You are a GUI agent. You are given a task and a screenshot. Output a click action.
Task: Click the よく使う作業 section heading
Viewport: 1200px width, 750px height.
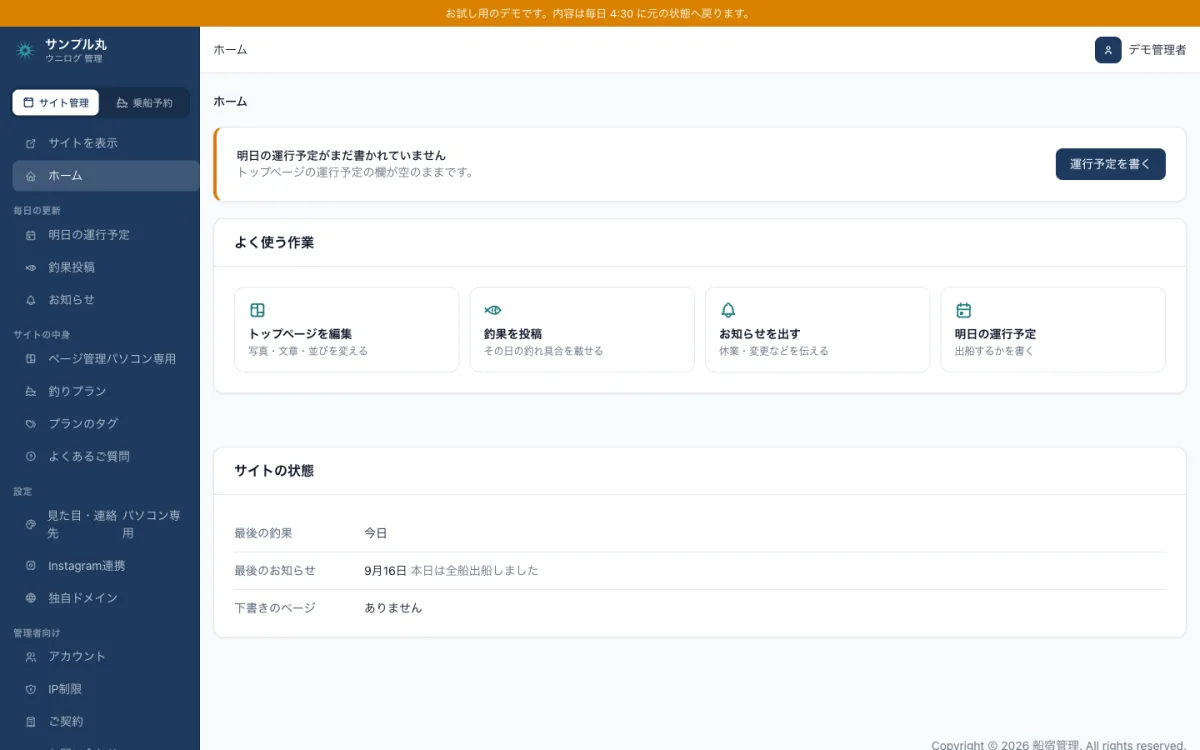click(x=274, y=242)
